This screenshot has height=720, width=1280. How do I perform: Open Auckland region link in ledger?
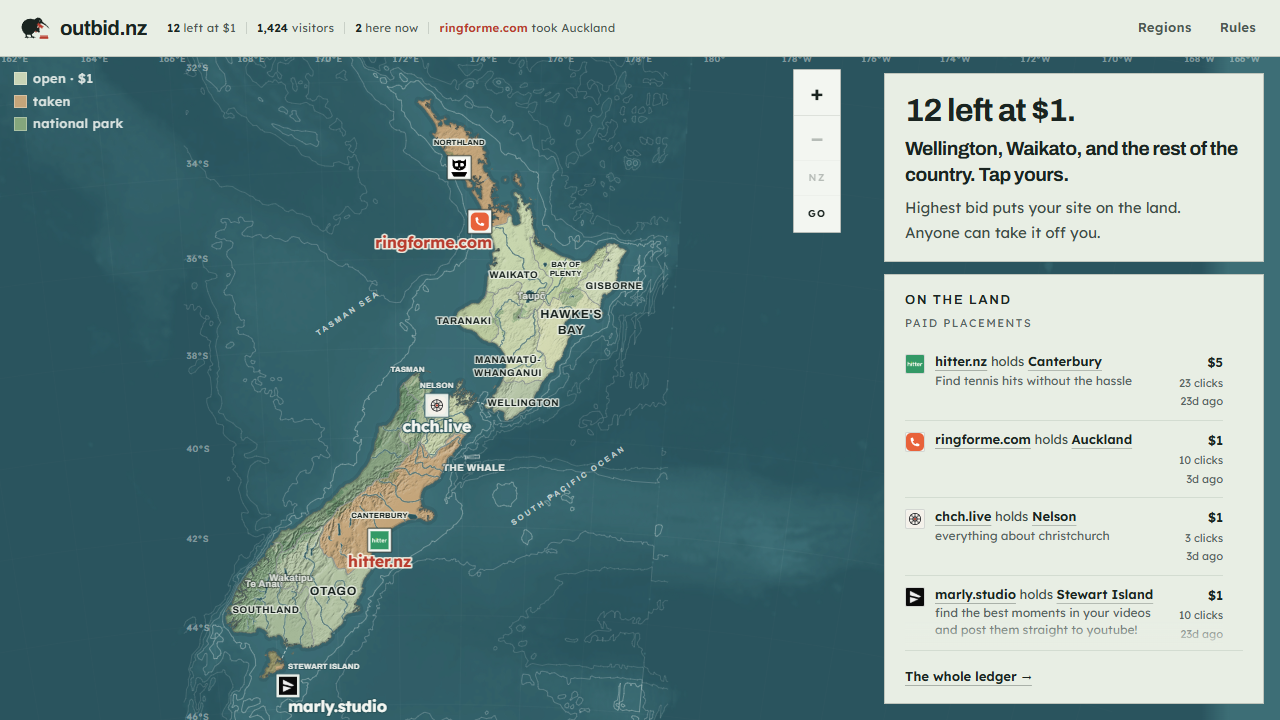(1102, 439)
